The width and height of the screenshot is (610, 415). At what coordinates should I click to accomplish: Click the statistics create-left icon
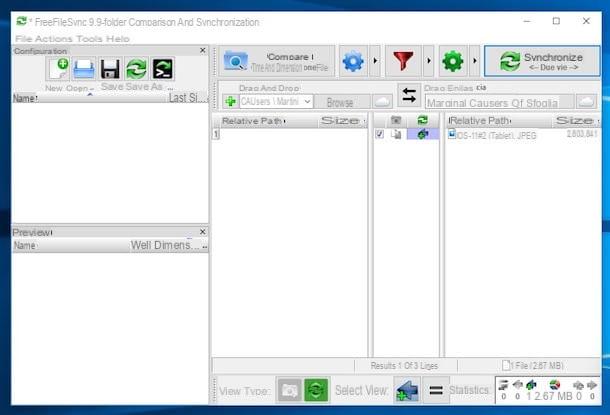[531, 385]
